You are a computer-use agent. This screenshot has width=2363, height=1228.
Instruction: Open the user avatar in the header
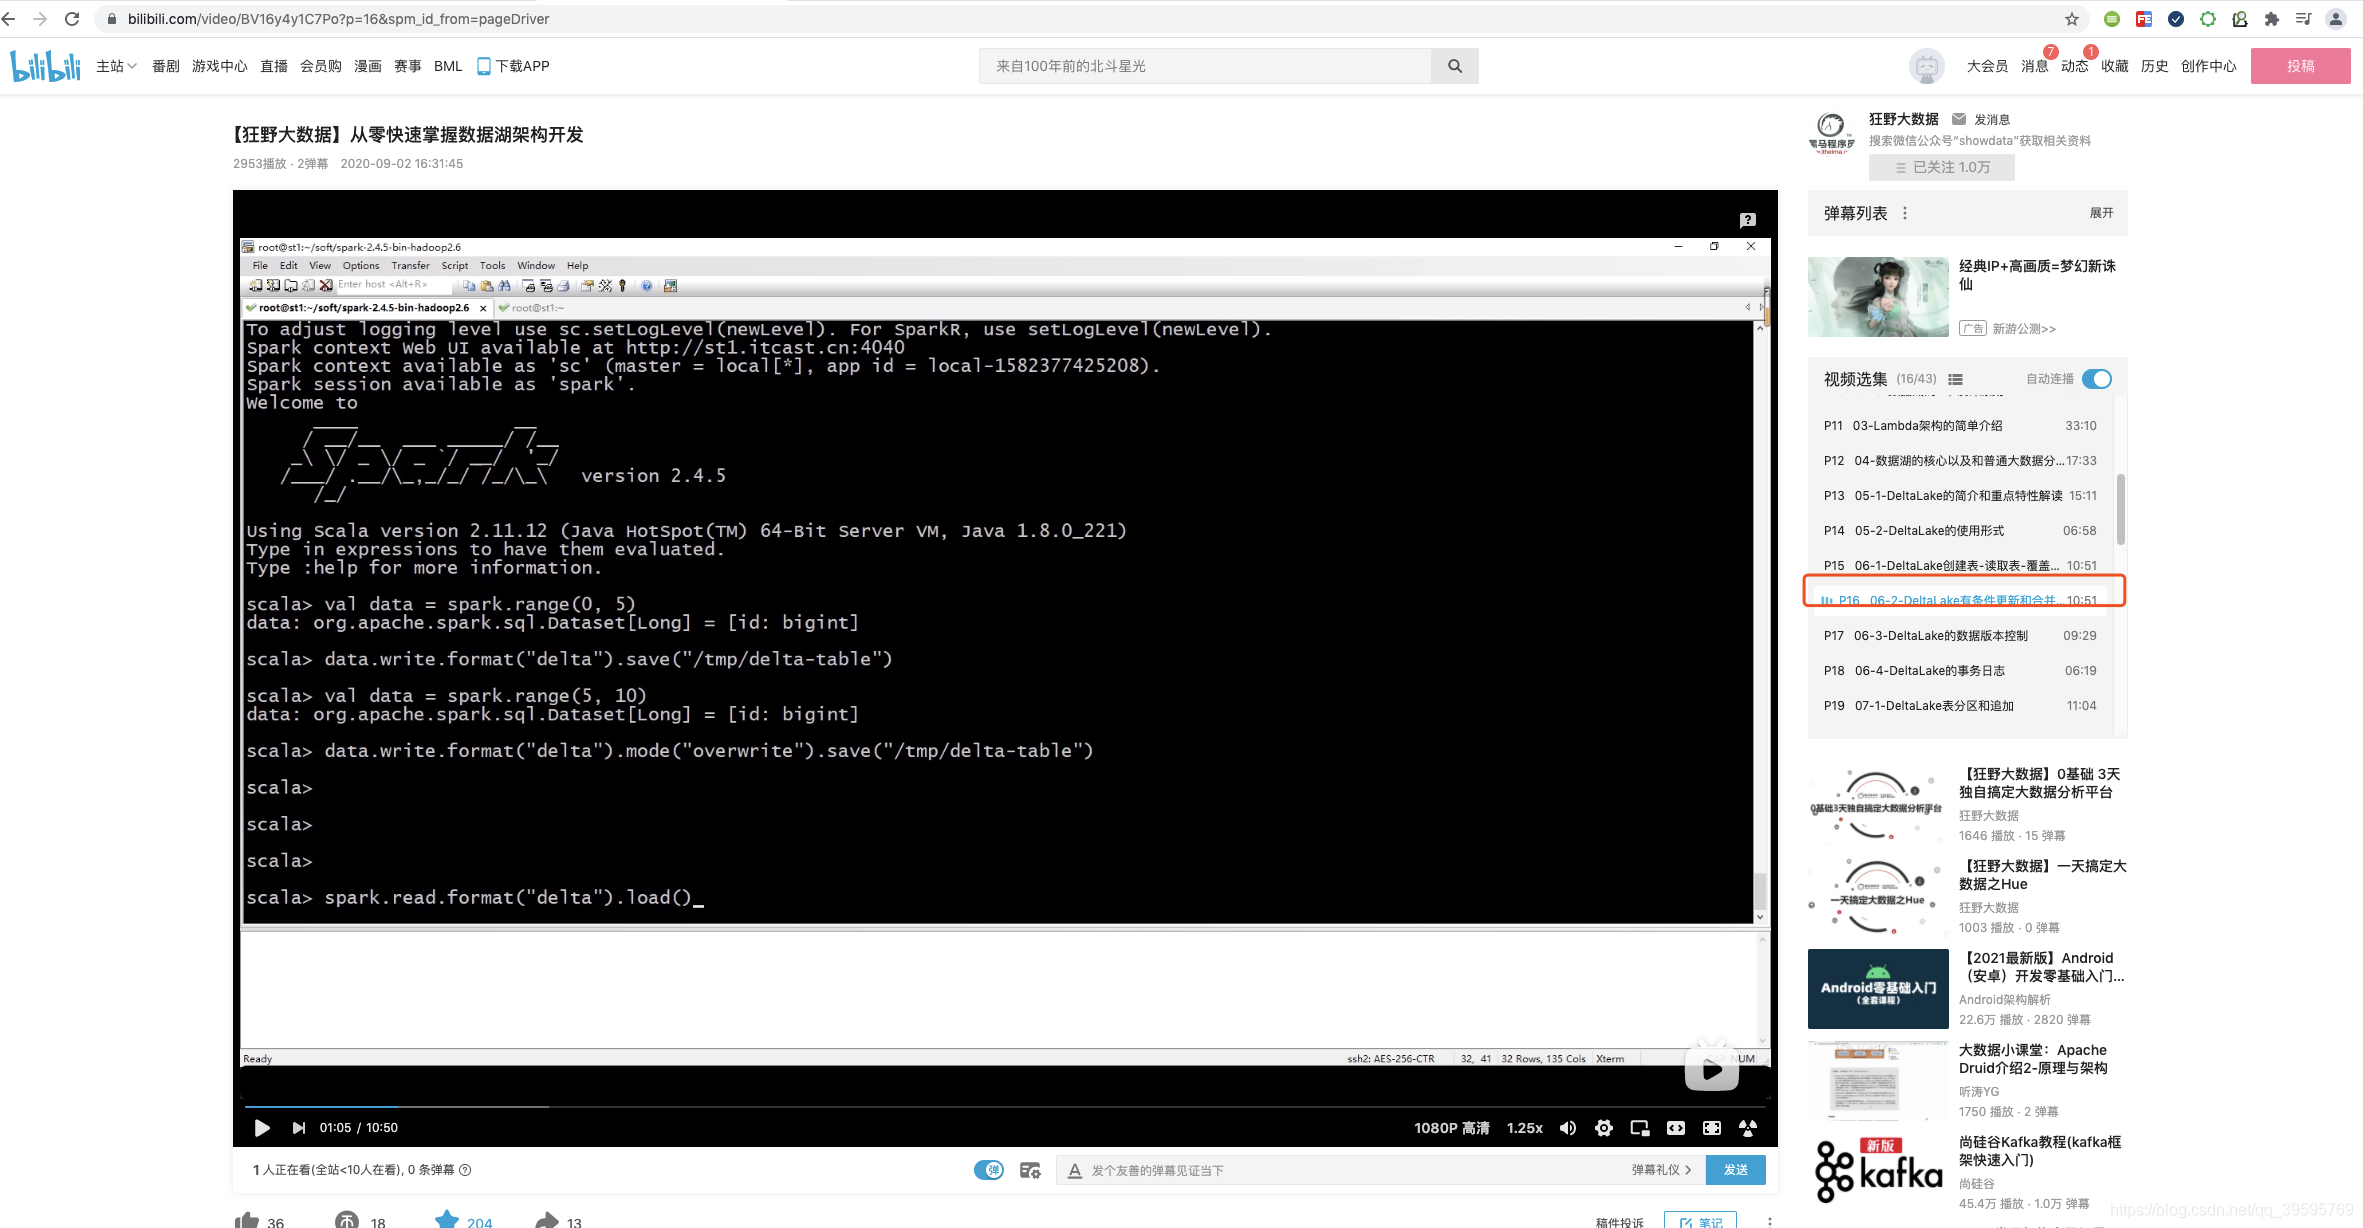coord(1926,66)
